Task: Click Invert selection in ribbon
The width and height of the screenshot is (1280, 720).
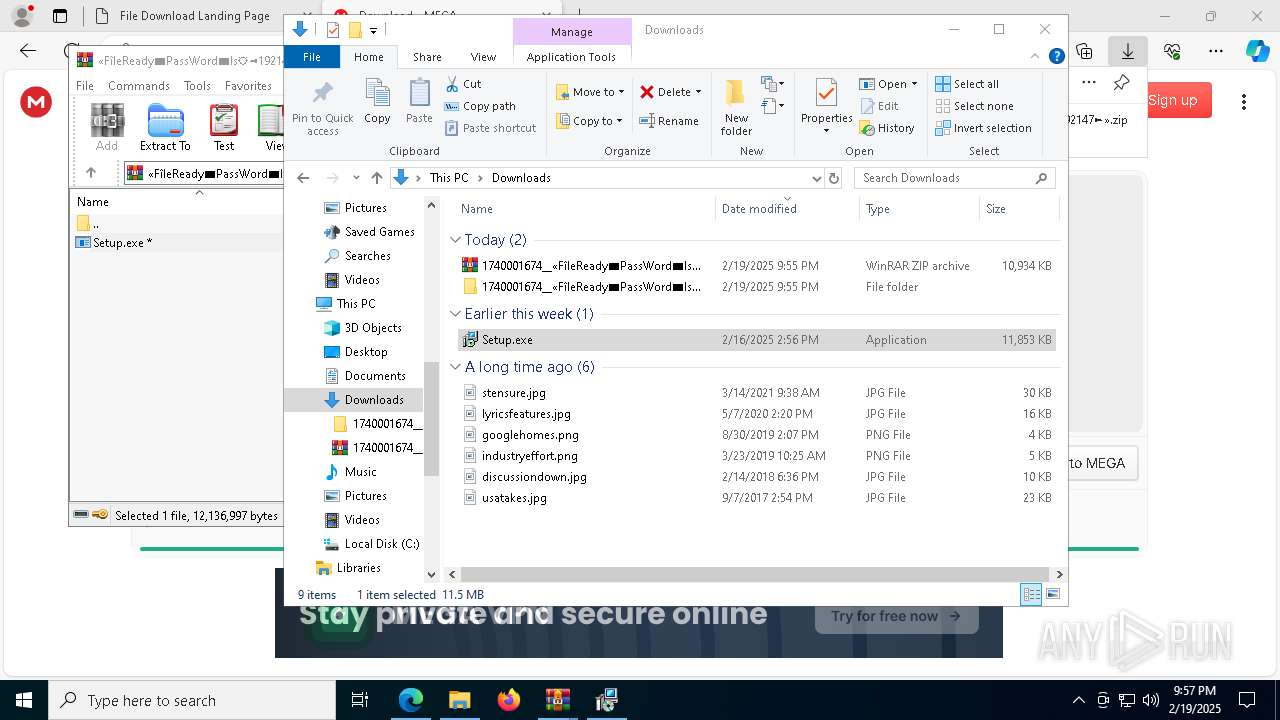Action: pos(983,128)
